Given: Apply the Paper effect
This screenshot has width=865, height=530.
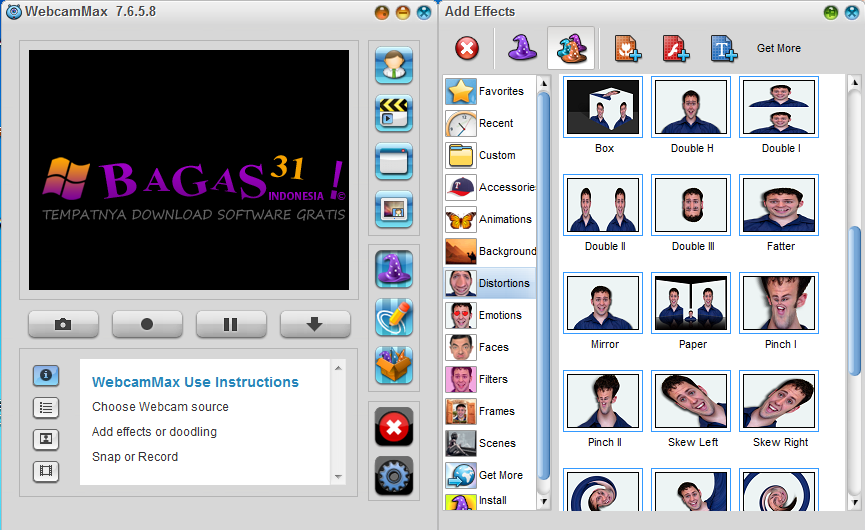Looking at the screenshot, I should [691, 303].
